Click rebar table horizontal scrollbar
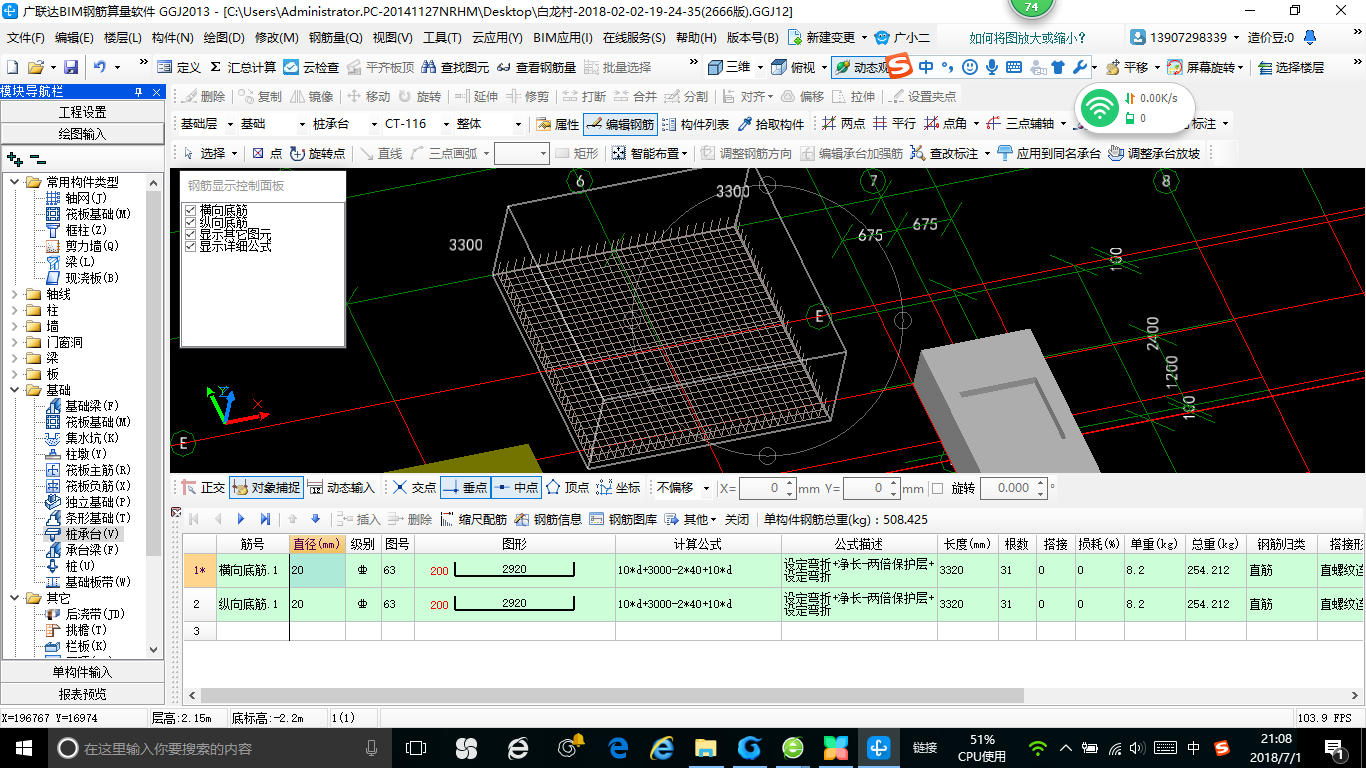Screen dimensions: 1366x768 pos(612,695)
